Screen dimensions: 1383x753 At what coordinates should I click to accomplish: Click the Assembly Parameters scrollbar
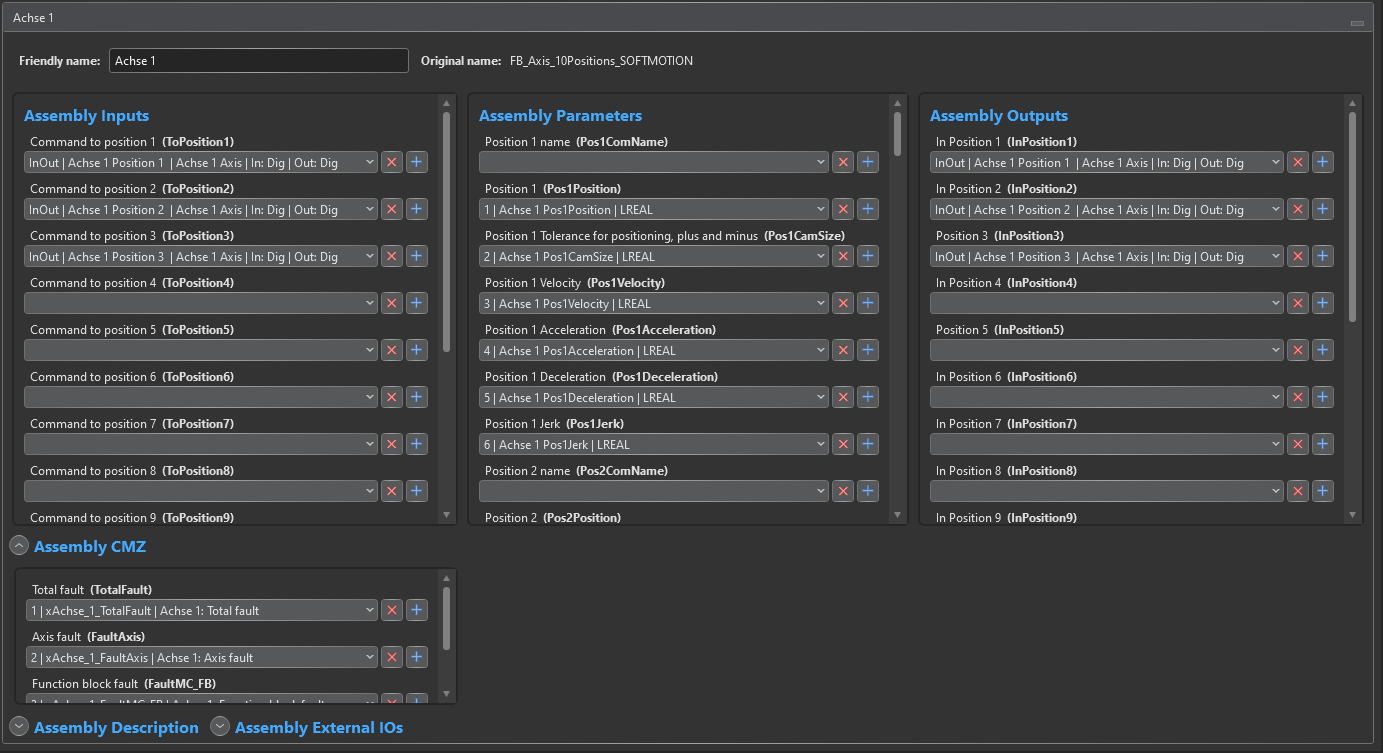897,133
